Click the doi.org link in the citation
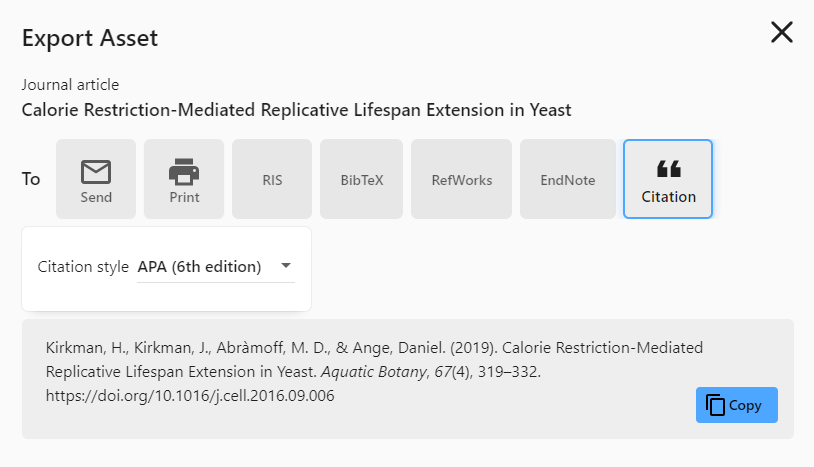Screen dimensions: 814x467 coord(190,396)
